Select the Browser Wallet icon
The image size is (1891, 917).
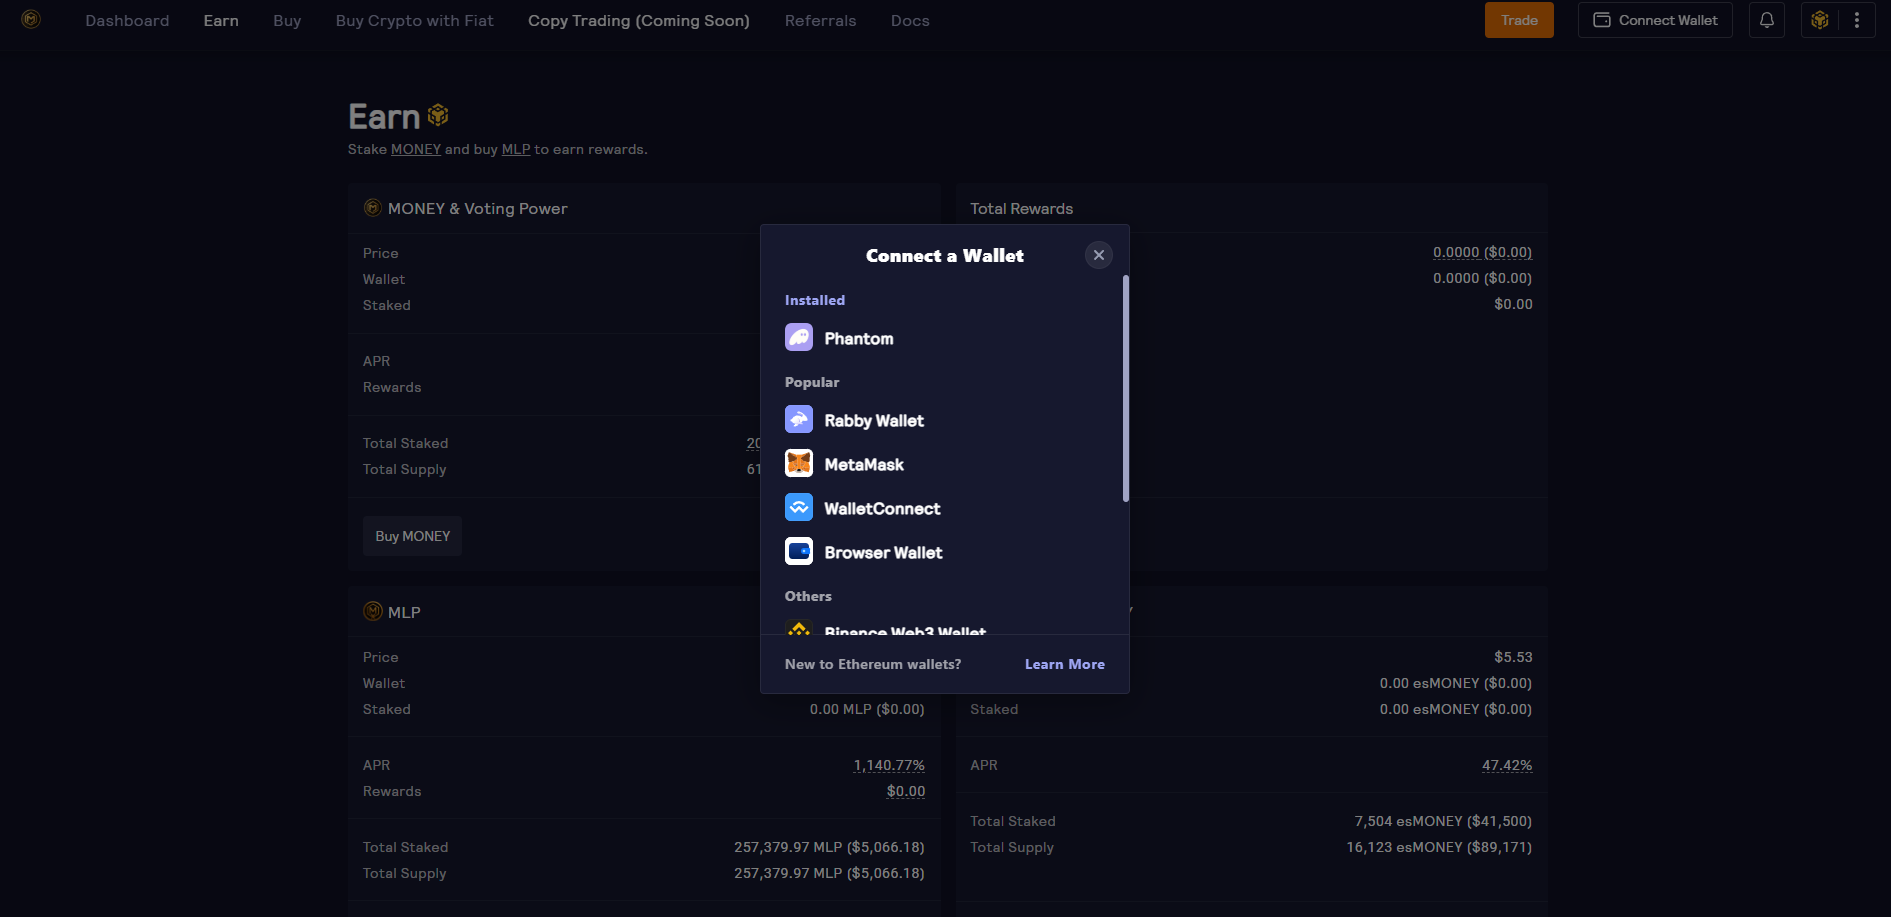point(798,552)
